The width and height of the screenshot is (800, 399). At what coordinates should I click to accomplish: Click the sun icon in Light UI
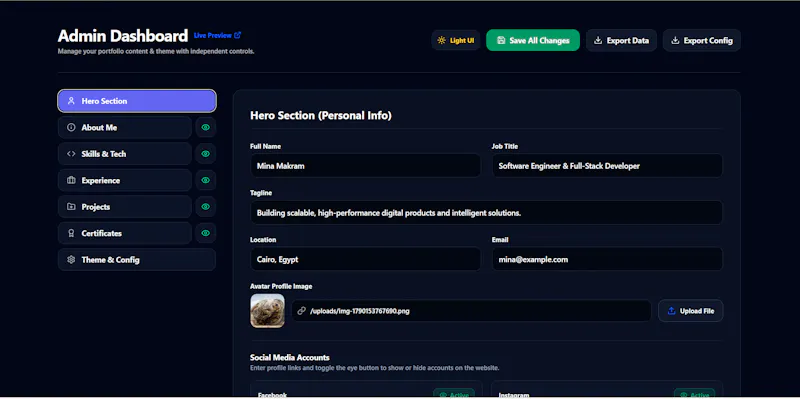(441, 40)
